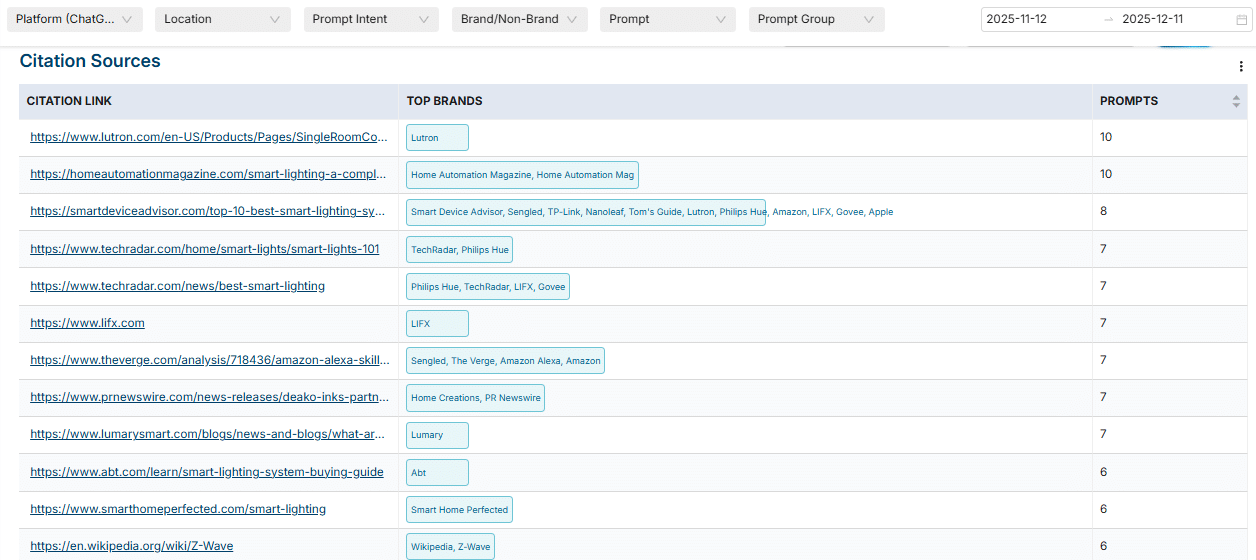1256x560 pixels.
Task: Click prompt count 8 in smartdeviceadvisor row
Action: [x=1104, y=211]
